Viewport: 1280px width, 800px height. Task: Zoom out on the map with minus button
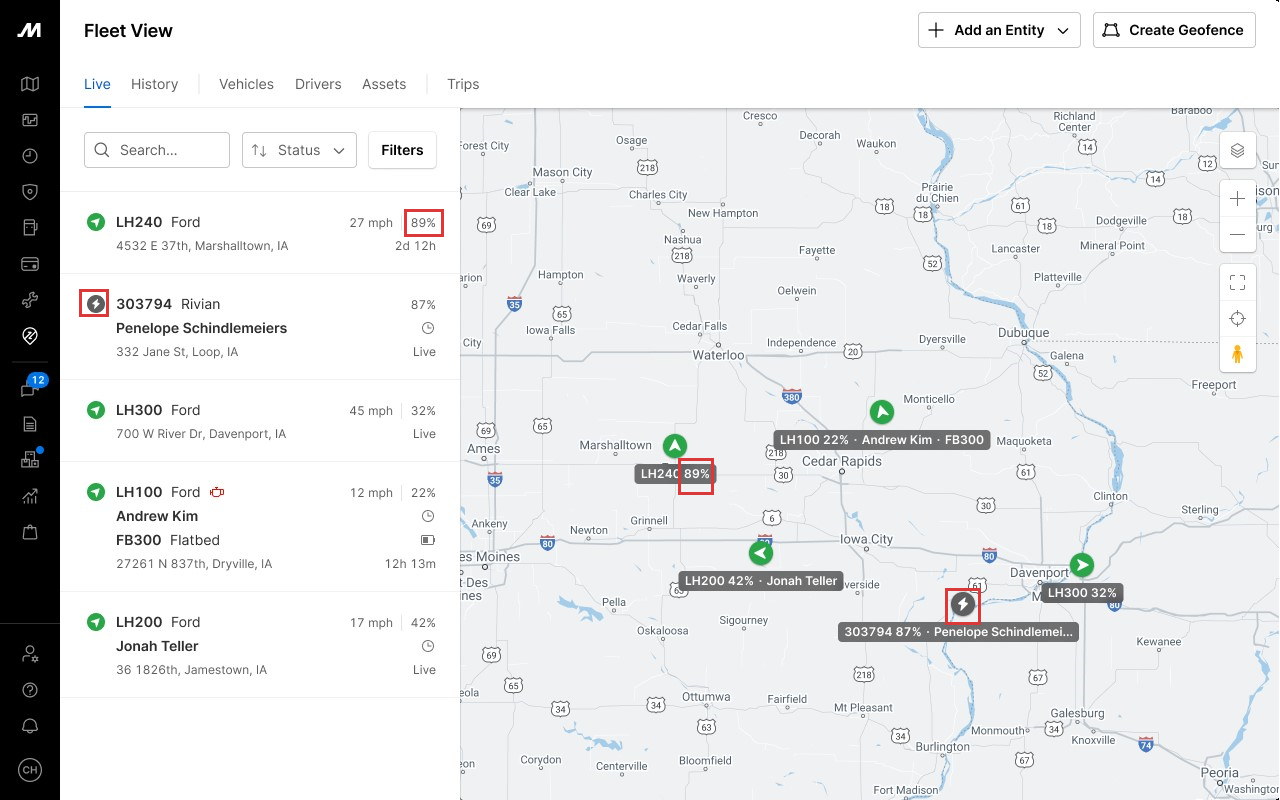pyautogui.click(x=1238, y=234)
